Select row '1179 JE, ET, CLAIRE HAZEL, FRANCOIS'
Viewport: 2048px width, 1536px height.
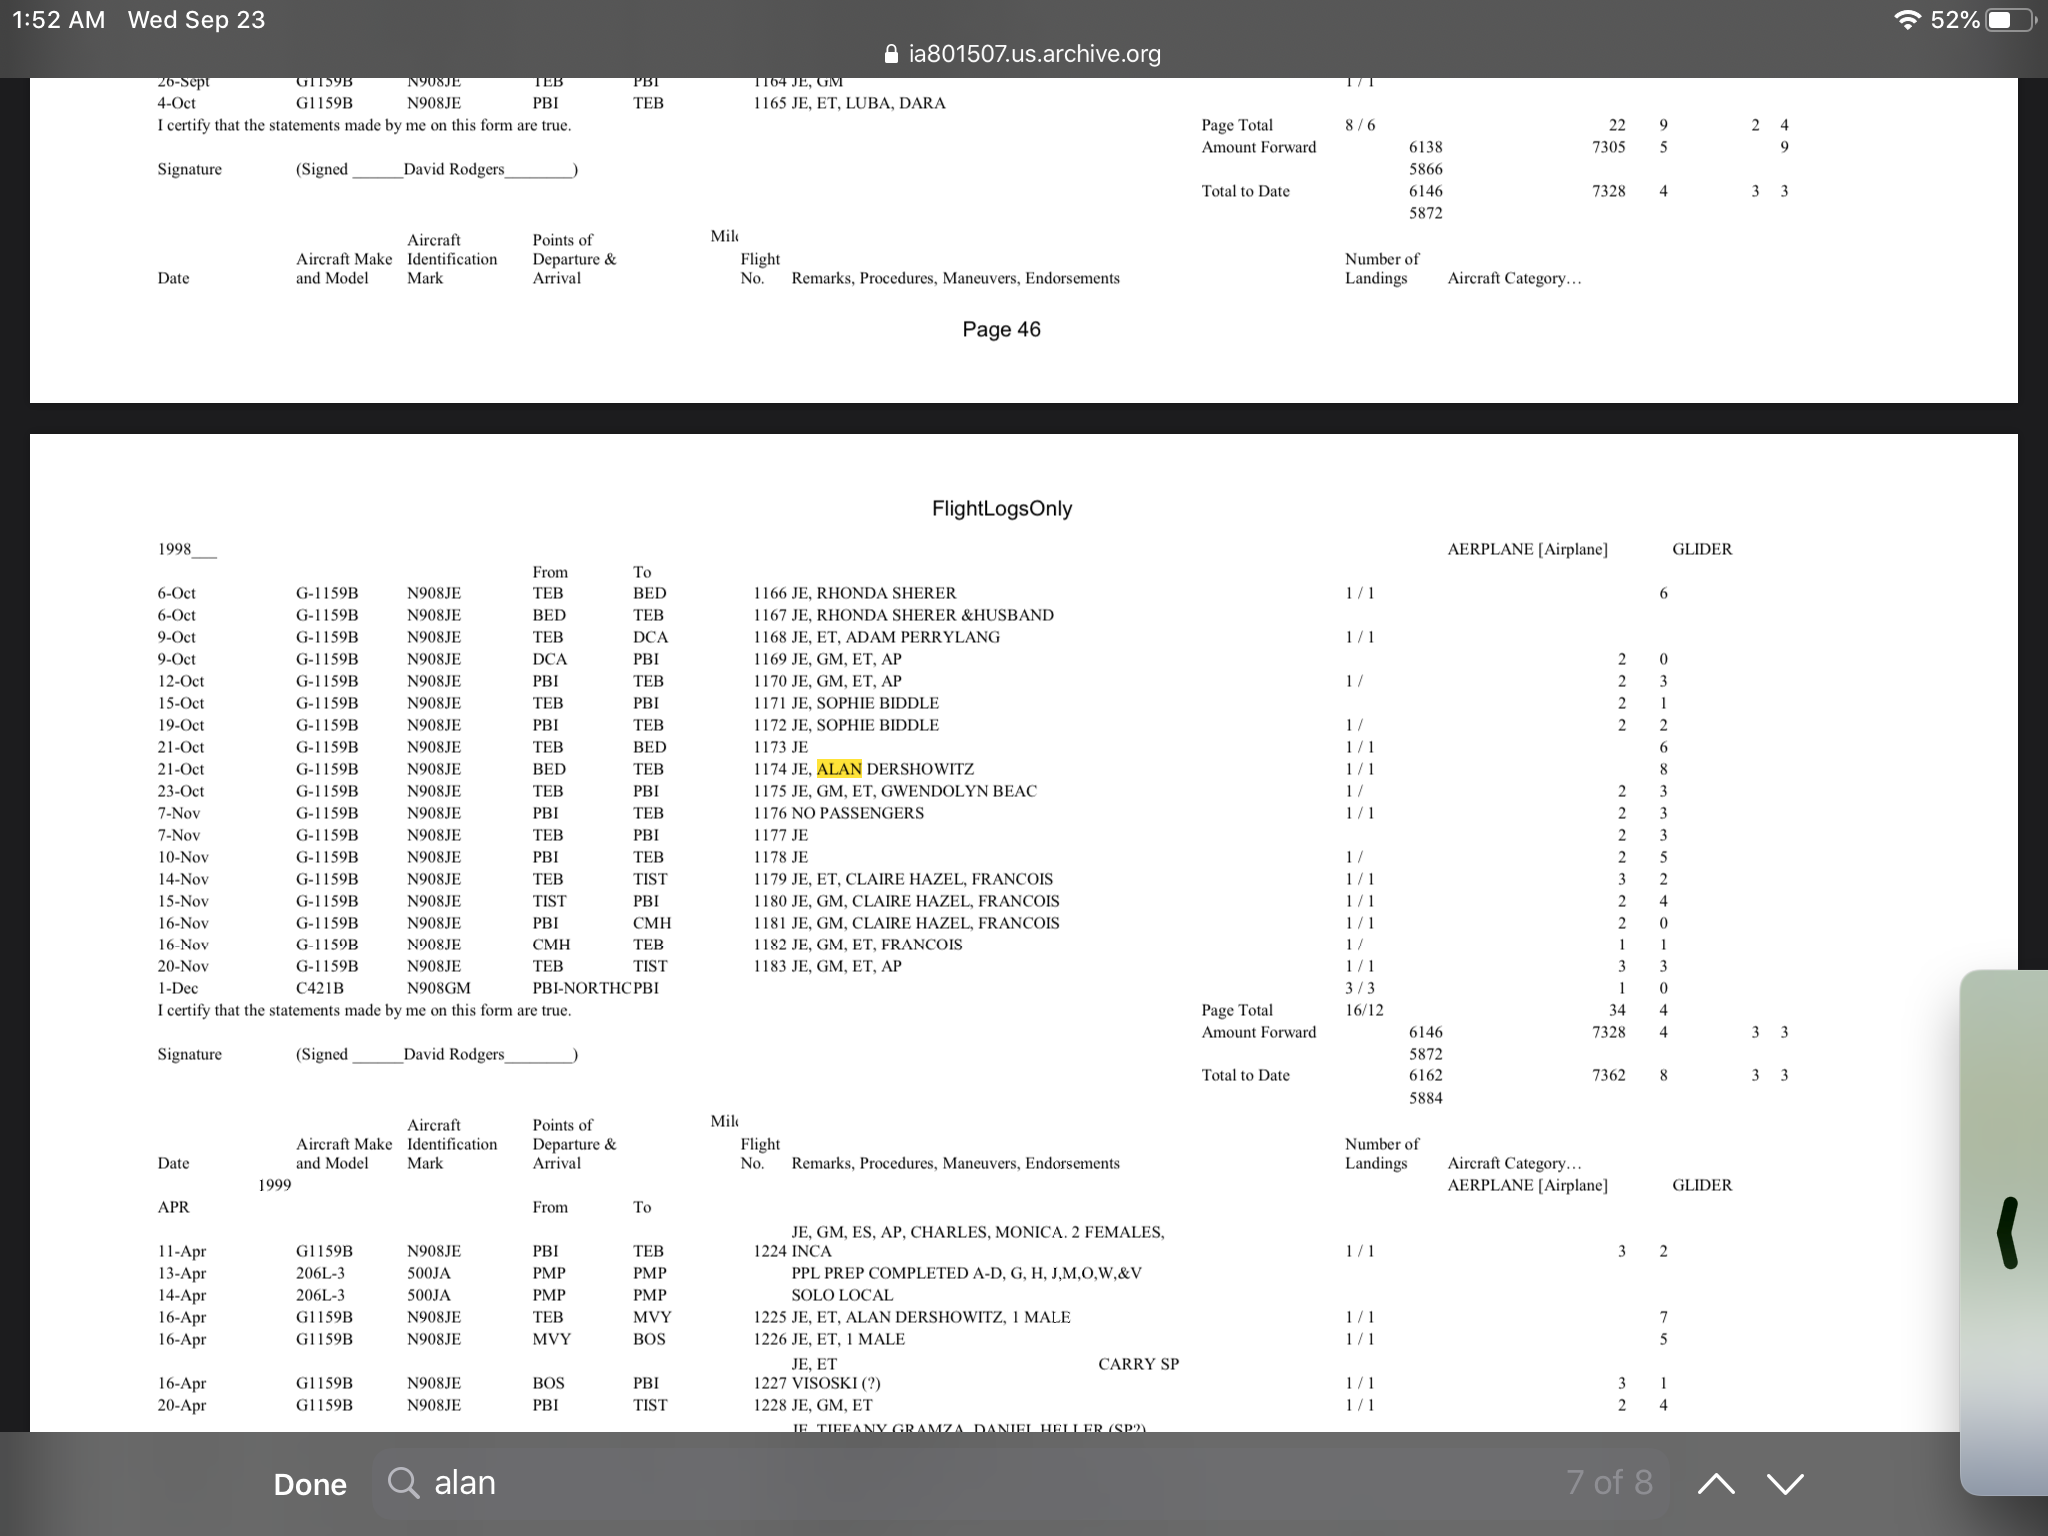point(903,879)
